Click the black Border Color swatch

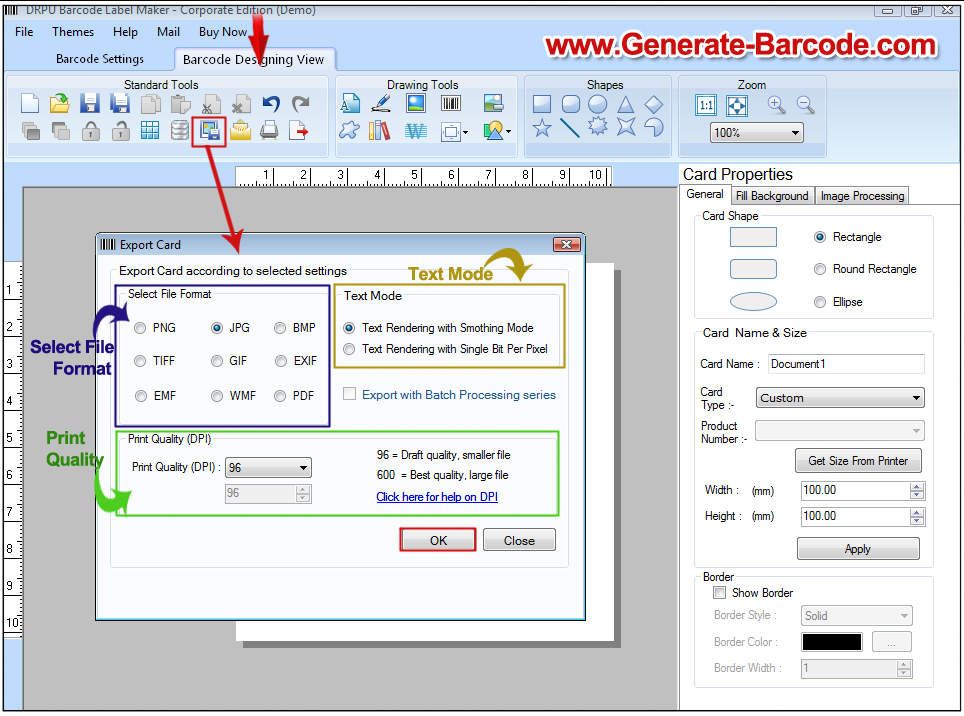click(831, 642)
